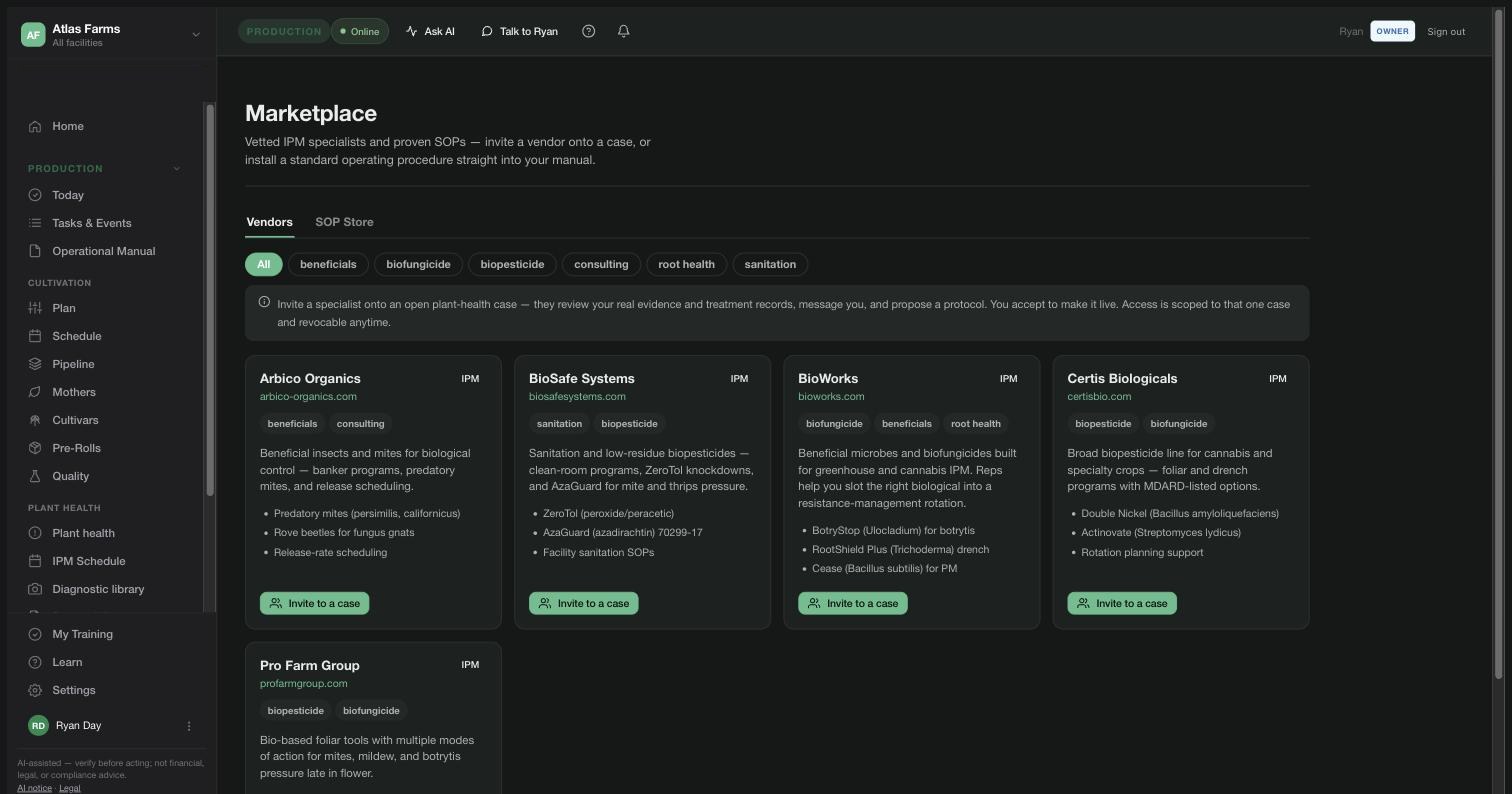Viewport: 1512px width, 794px height.
Task: Click the Plant health alert icon
Action: (x=35, y=533)
